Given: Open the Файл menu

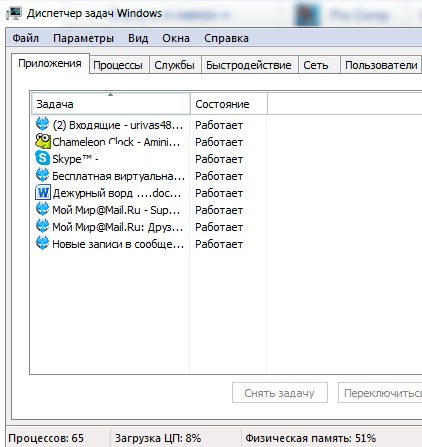Looking at the screenshot, I should click(x=26, y=38).
